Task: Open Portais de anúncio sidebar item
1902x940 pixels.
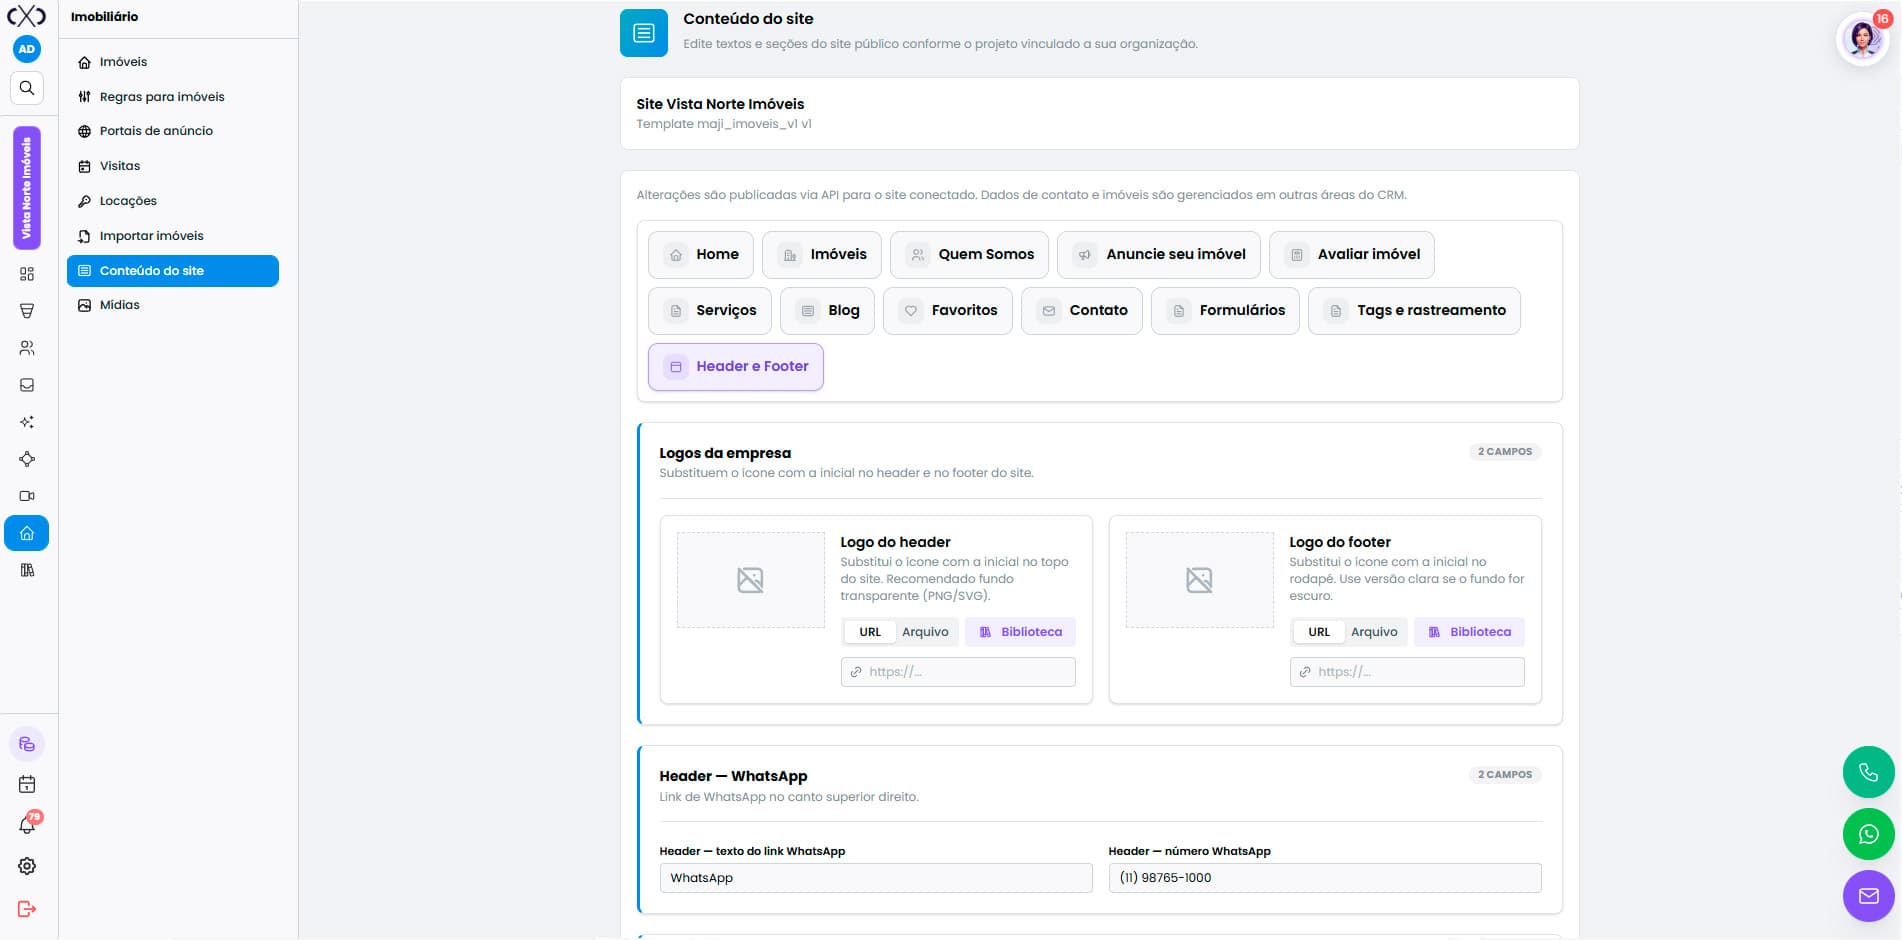Action: 173,131
